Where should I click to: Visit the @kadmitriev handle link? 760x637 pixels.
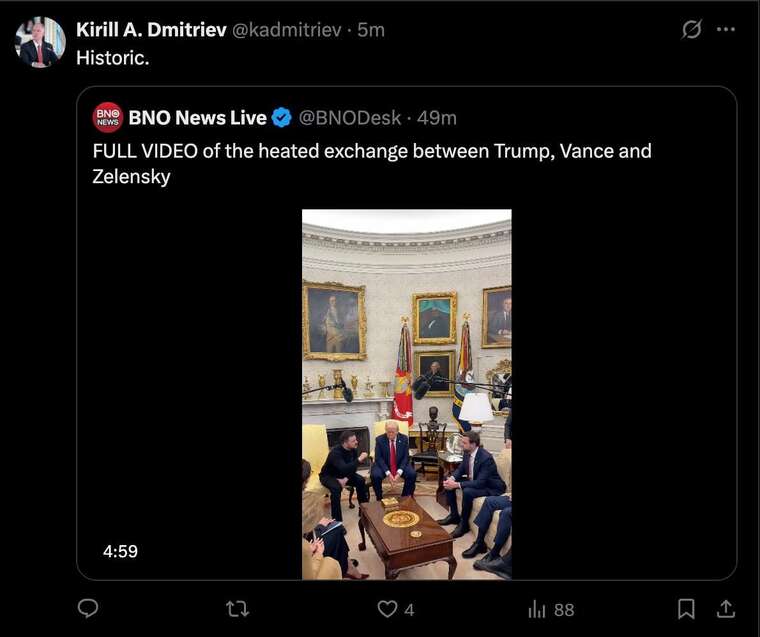[287, 30]
